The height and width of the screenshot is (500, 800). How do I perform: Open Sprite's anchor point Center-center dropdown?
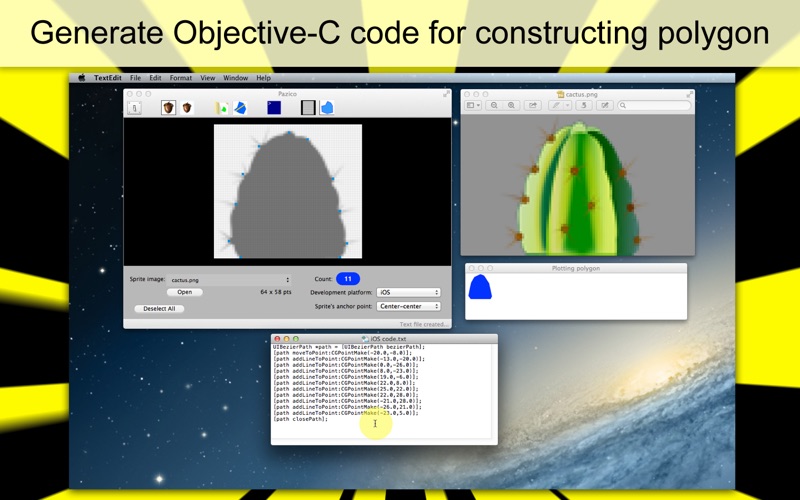[408, 306]
